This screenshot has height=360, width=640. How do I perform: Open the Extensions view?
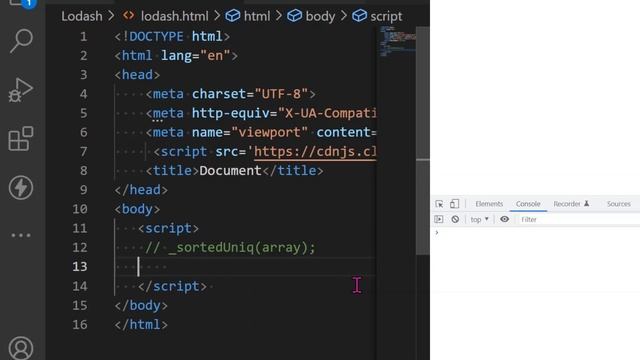[x=21, y=139]
